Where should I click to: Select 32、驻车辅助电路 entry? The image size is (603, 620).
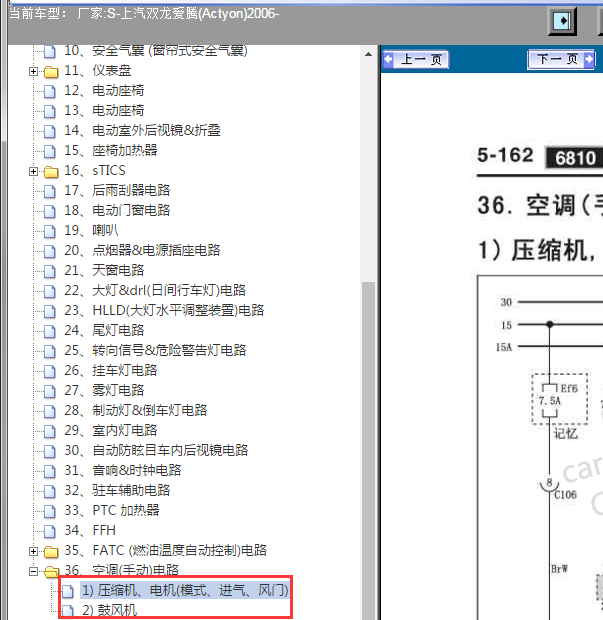point(117,490)
